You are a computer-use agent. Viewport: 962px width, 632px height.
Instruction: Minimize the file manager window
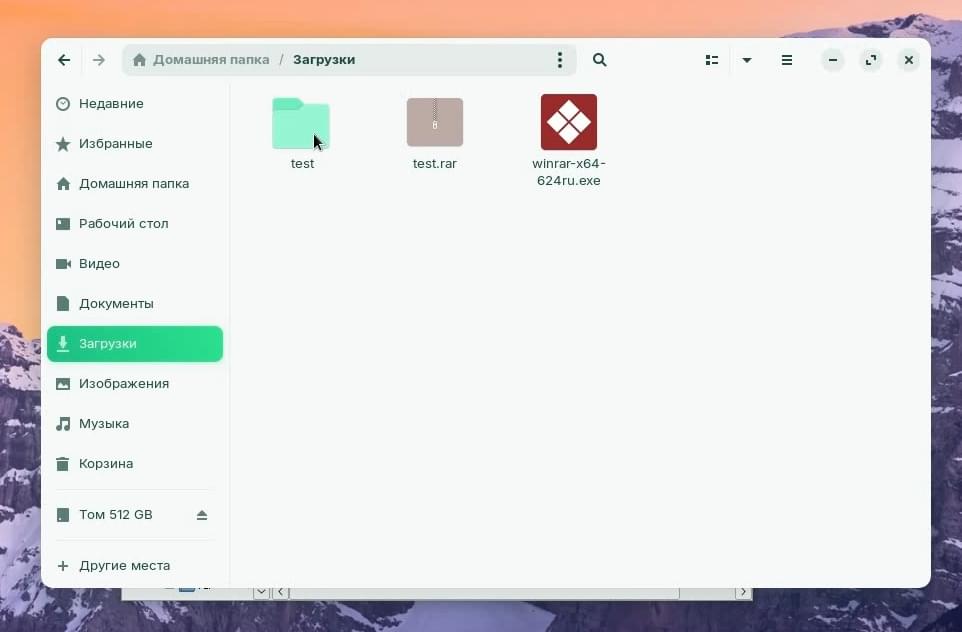pos(833,60)
